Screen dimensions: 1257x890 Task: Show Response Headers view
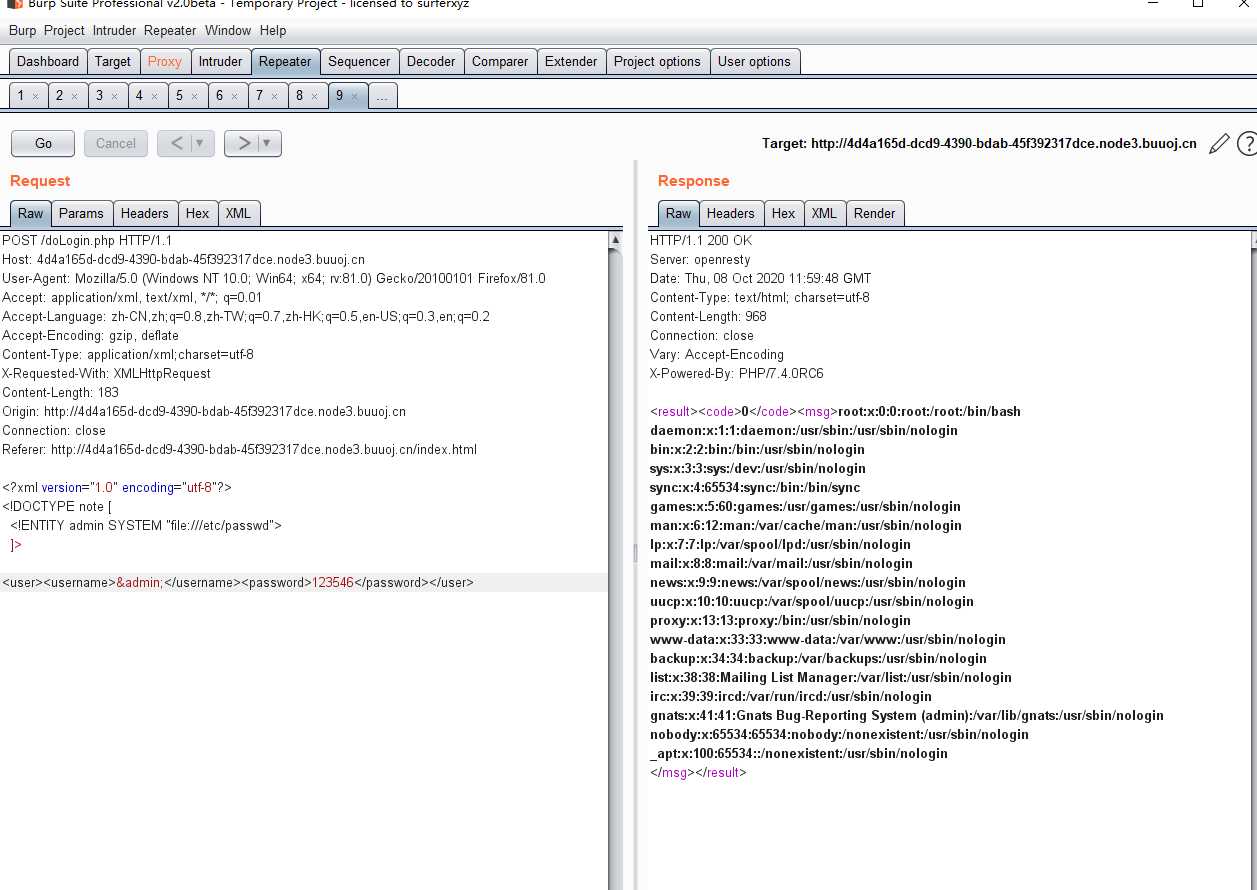pos(731,213)
